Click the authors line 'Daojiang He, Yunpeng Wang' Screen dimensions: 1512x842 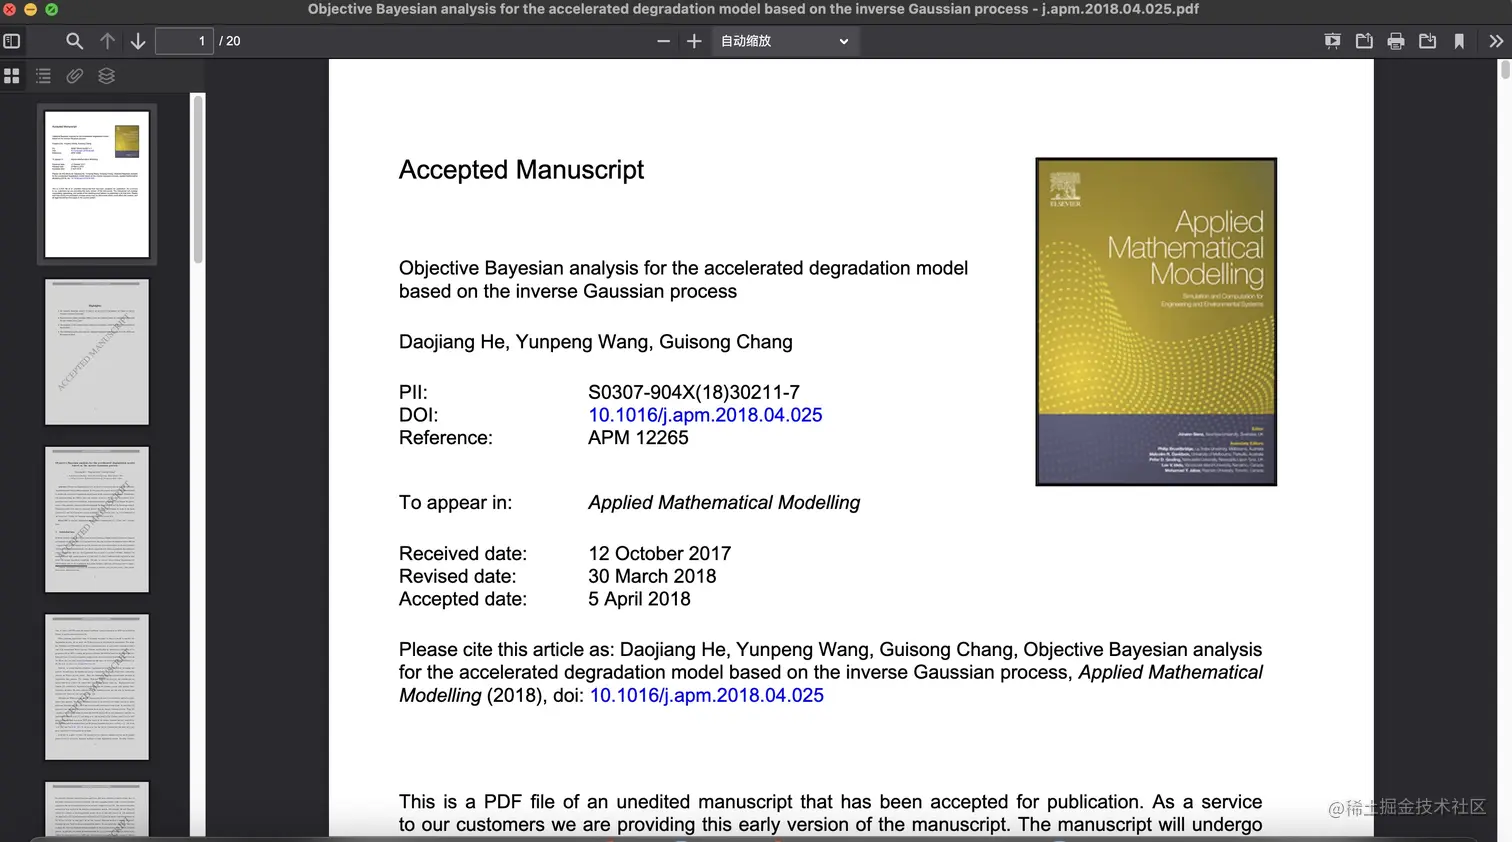596,342
